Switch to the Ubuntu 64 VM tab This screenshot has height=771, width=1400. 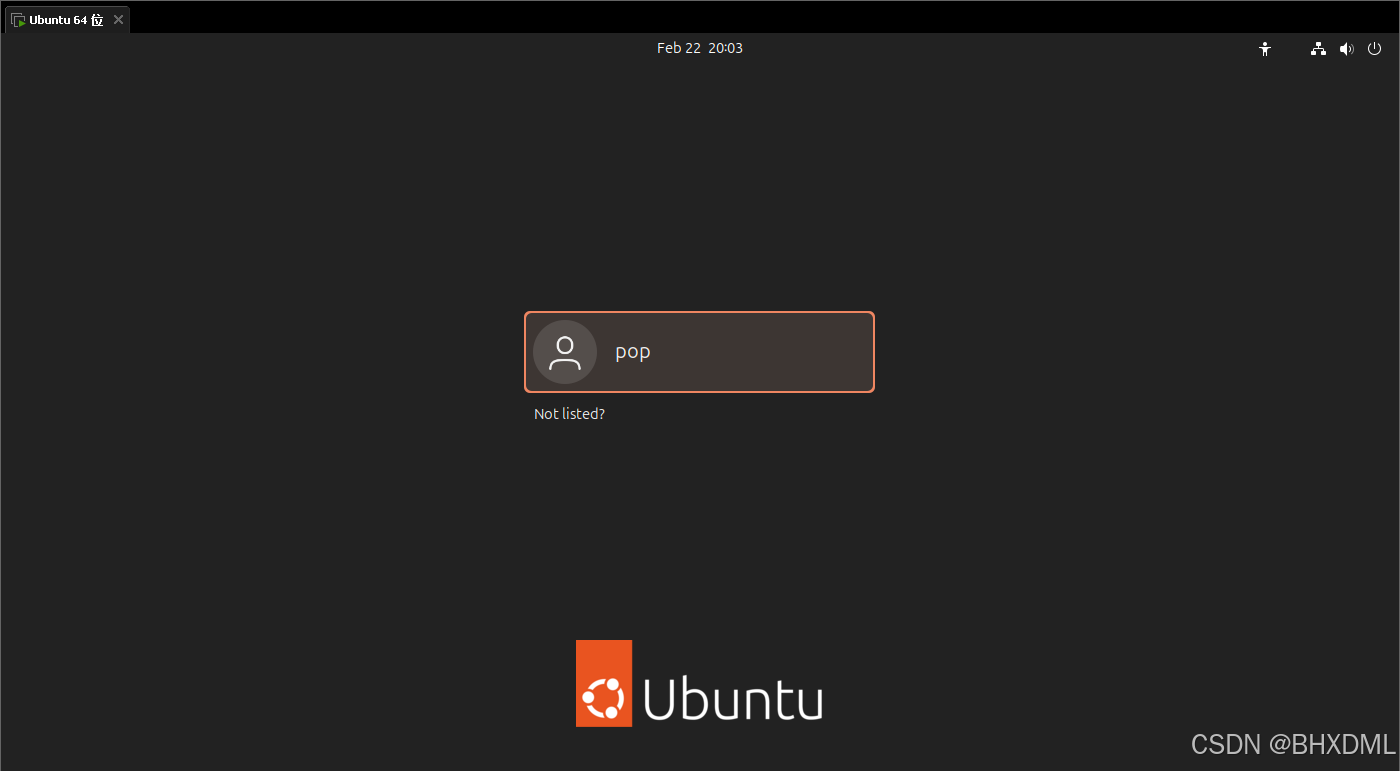(x=66, y=20)
